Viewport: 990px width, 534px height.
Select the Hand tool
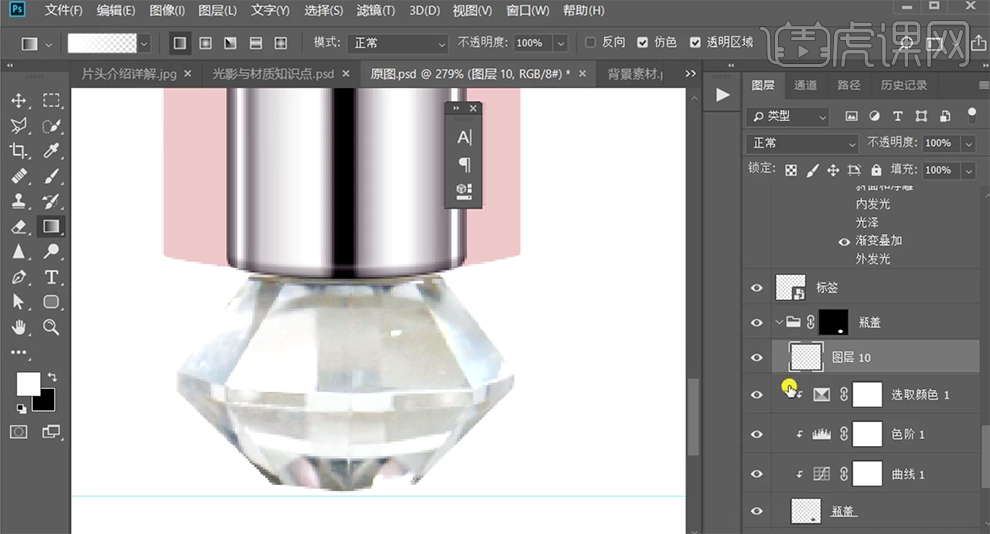click(x=19, y=327)
